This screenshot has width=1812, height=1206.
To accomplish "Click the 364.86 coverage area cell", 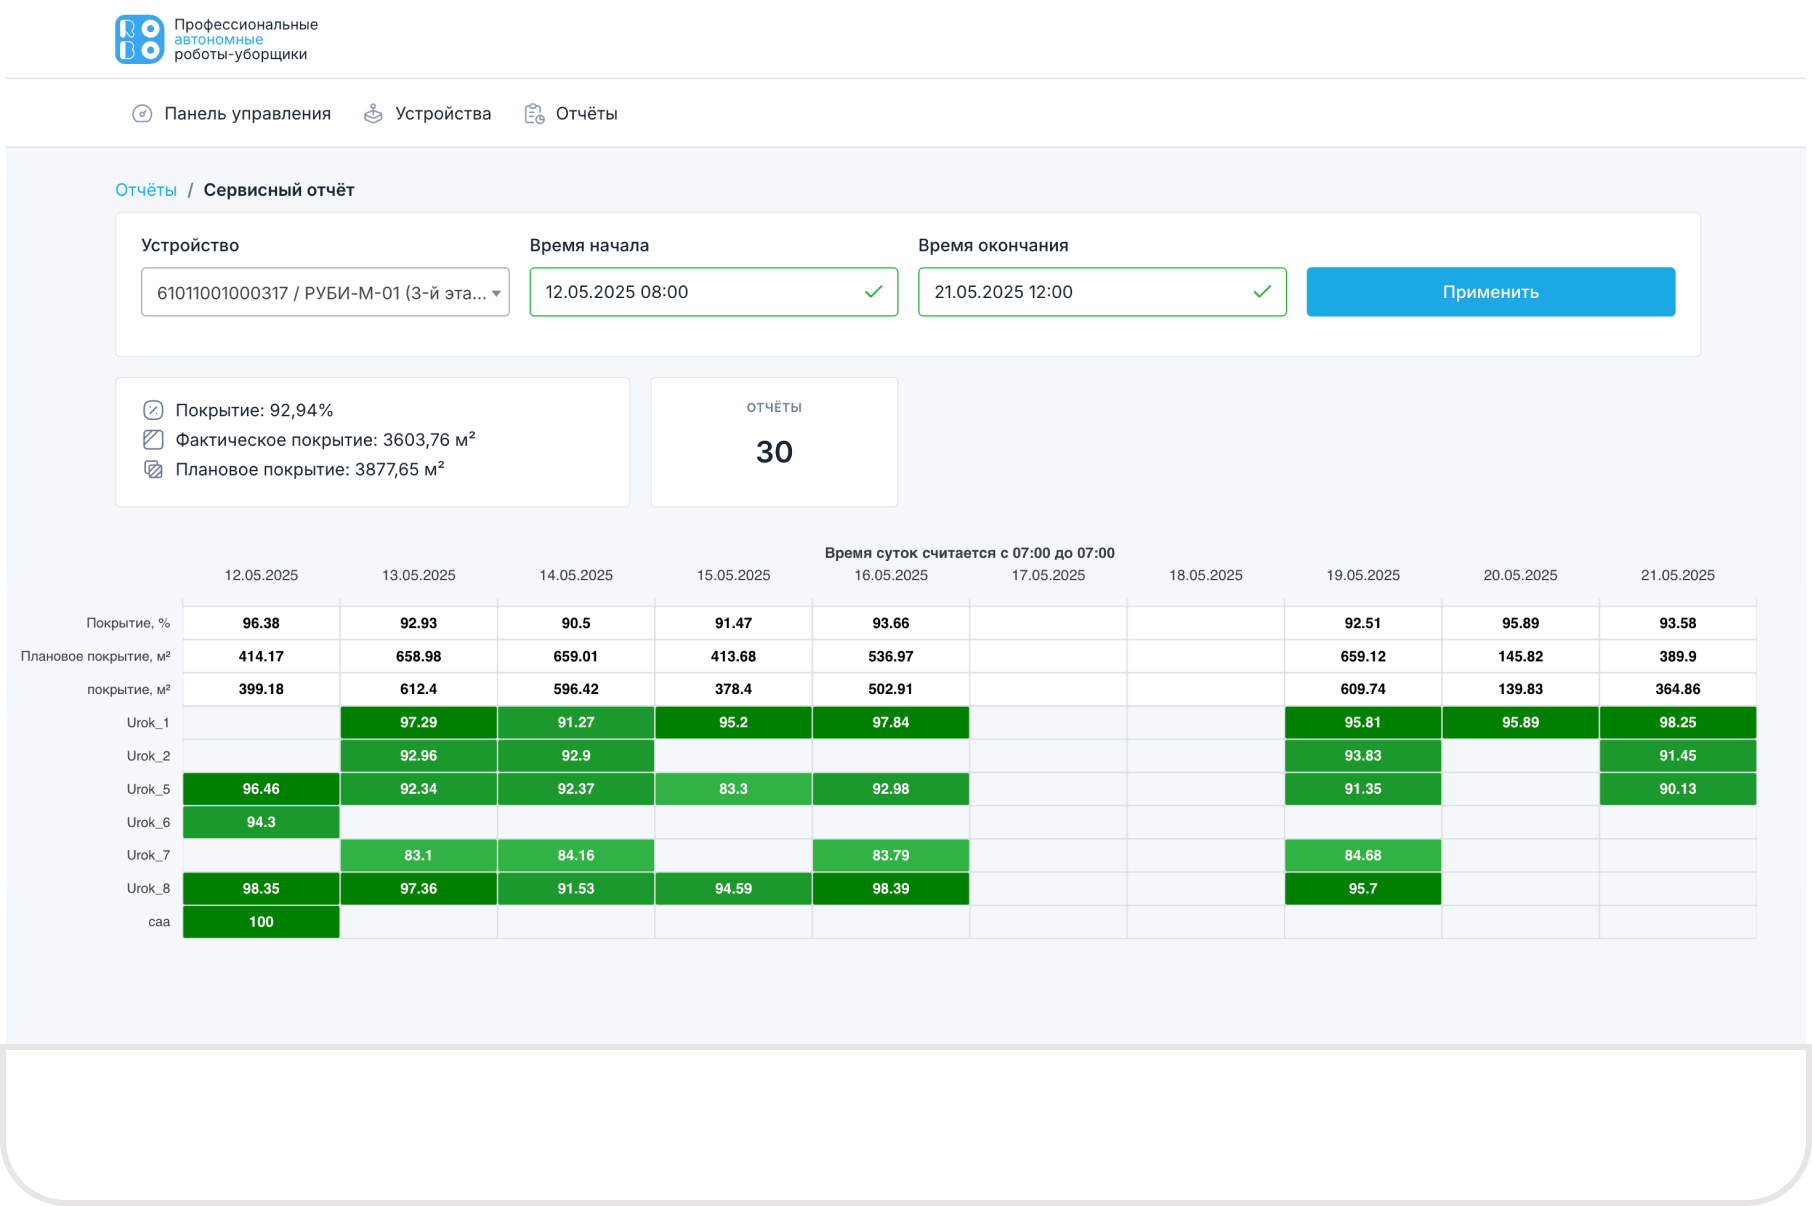I will point(1678,689).
